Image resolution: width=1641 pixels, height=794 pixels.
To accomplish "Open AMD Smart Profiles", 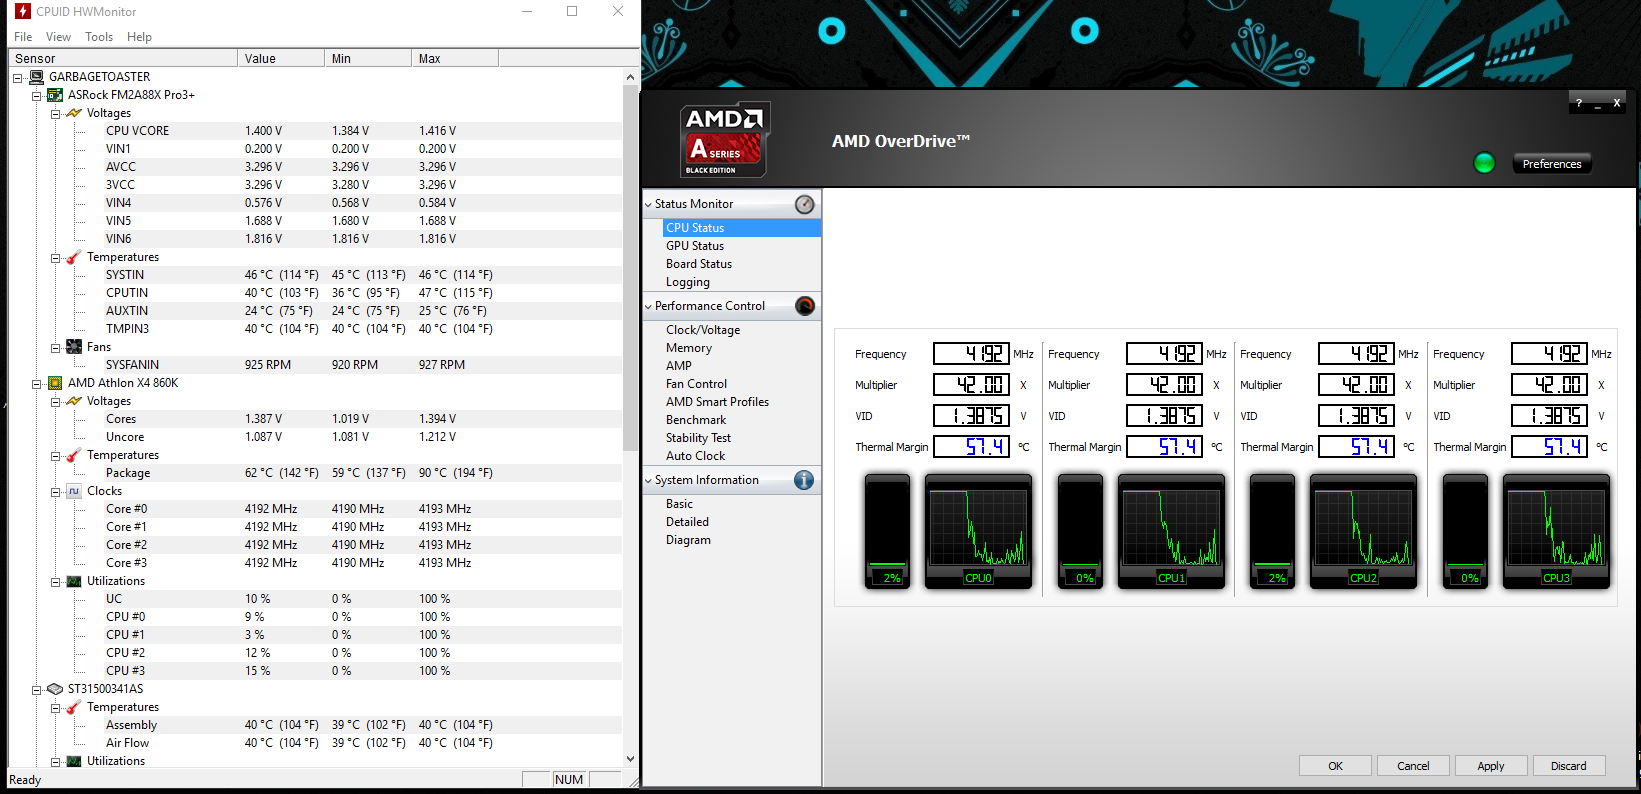I will pyautogui.click(x=717, y=402).
